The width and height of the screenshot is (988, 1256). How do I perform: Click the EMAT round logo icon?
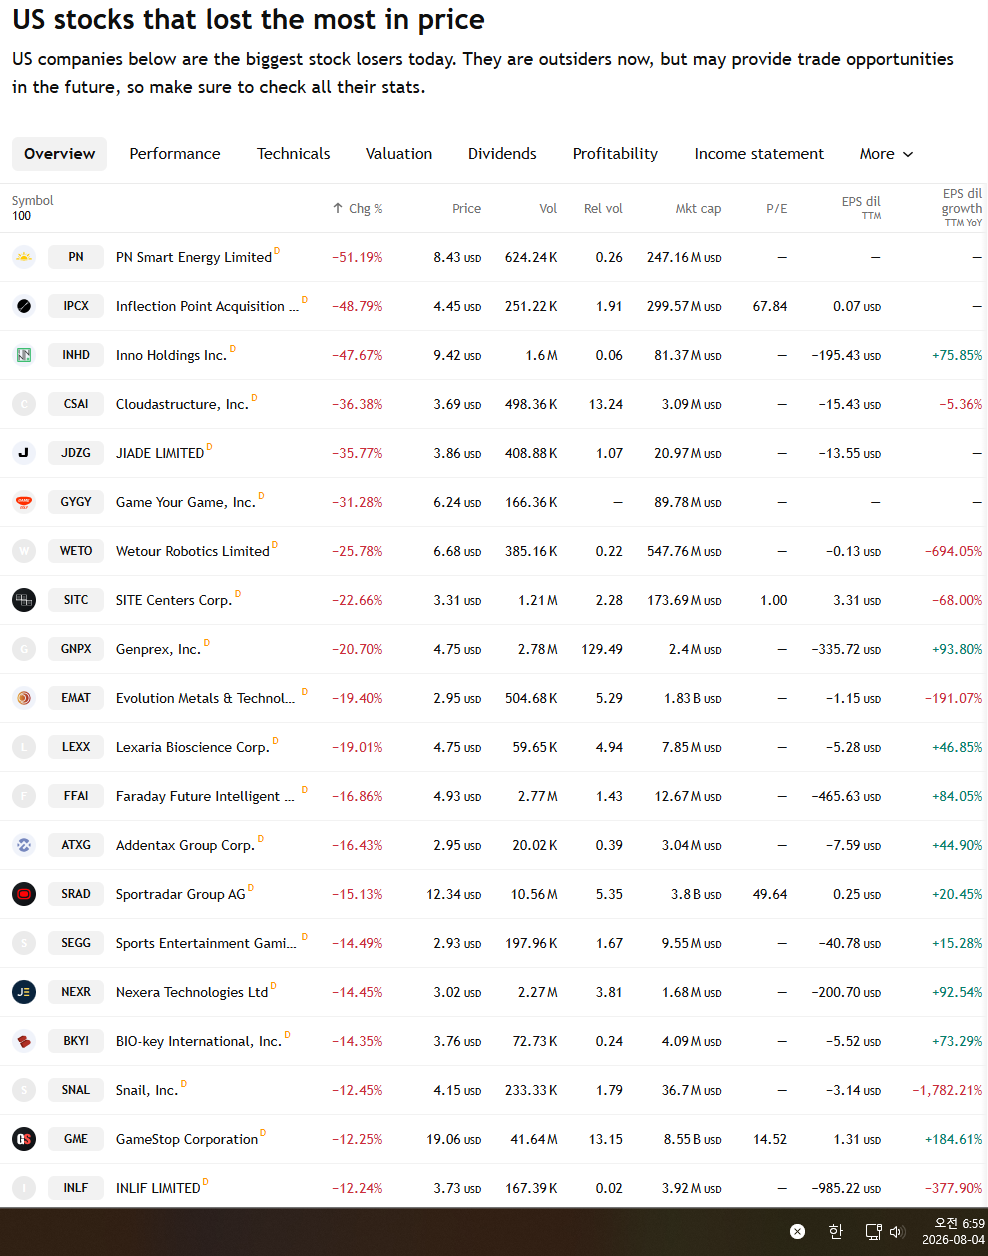click(x=24, y=698)
